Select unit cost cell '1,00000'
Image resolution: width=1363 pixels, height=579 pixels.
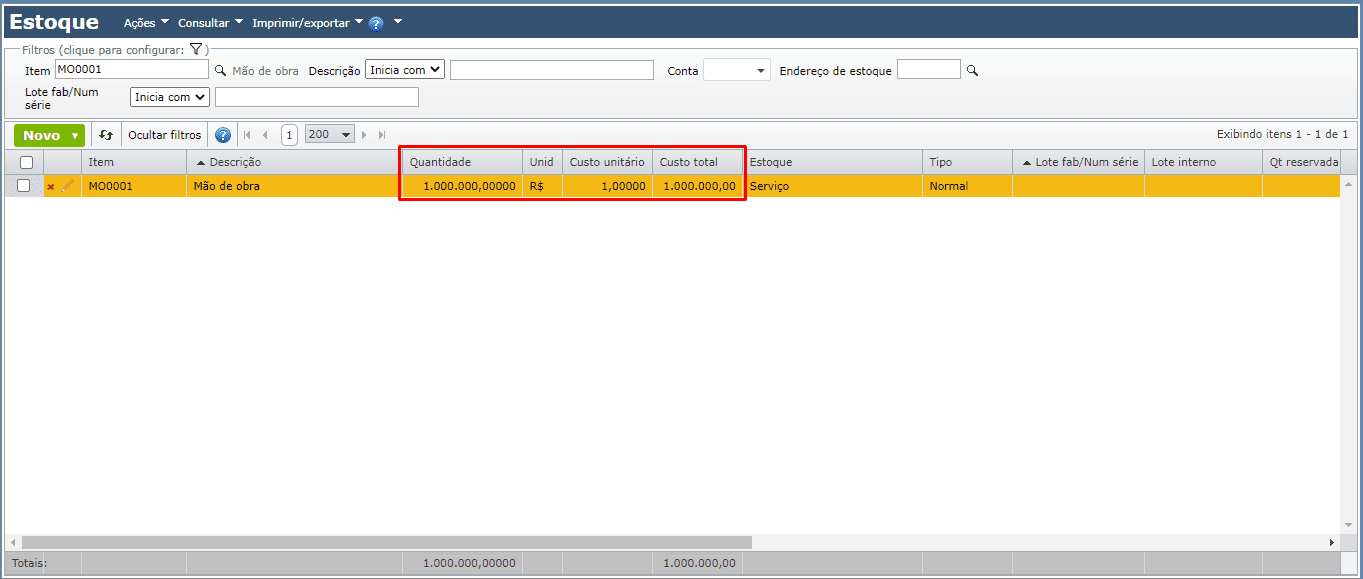(607, 186)
